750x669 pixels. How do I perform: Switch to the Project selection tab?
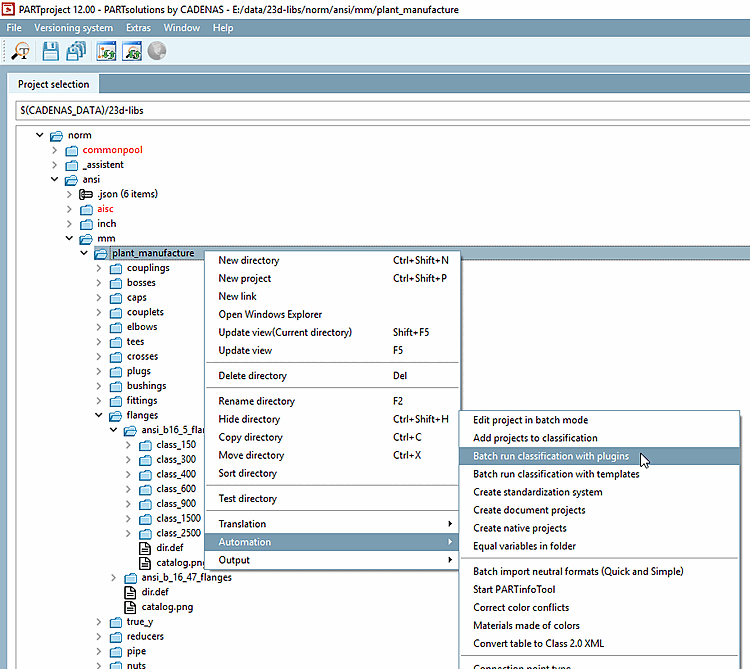[x=53, y=84]
